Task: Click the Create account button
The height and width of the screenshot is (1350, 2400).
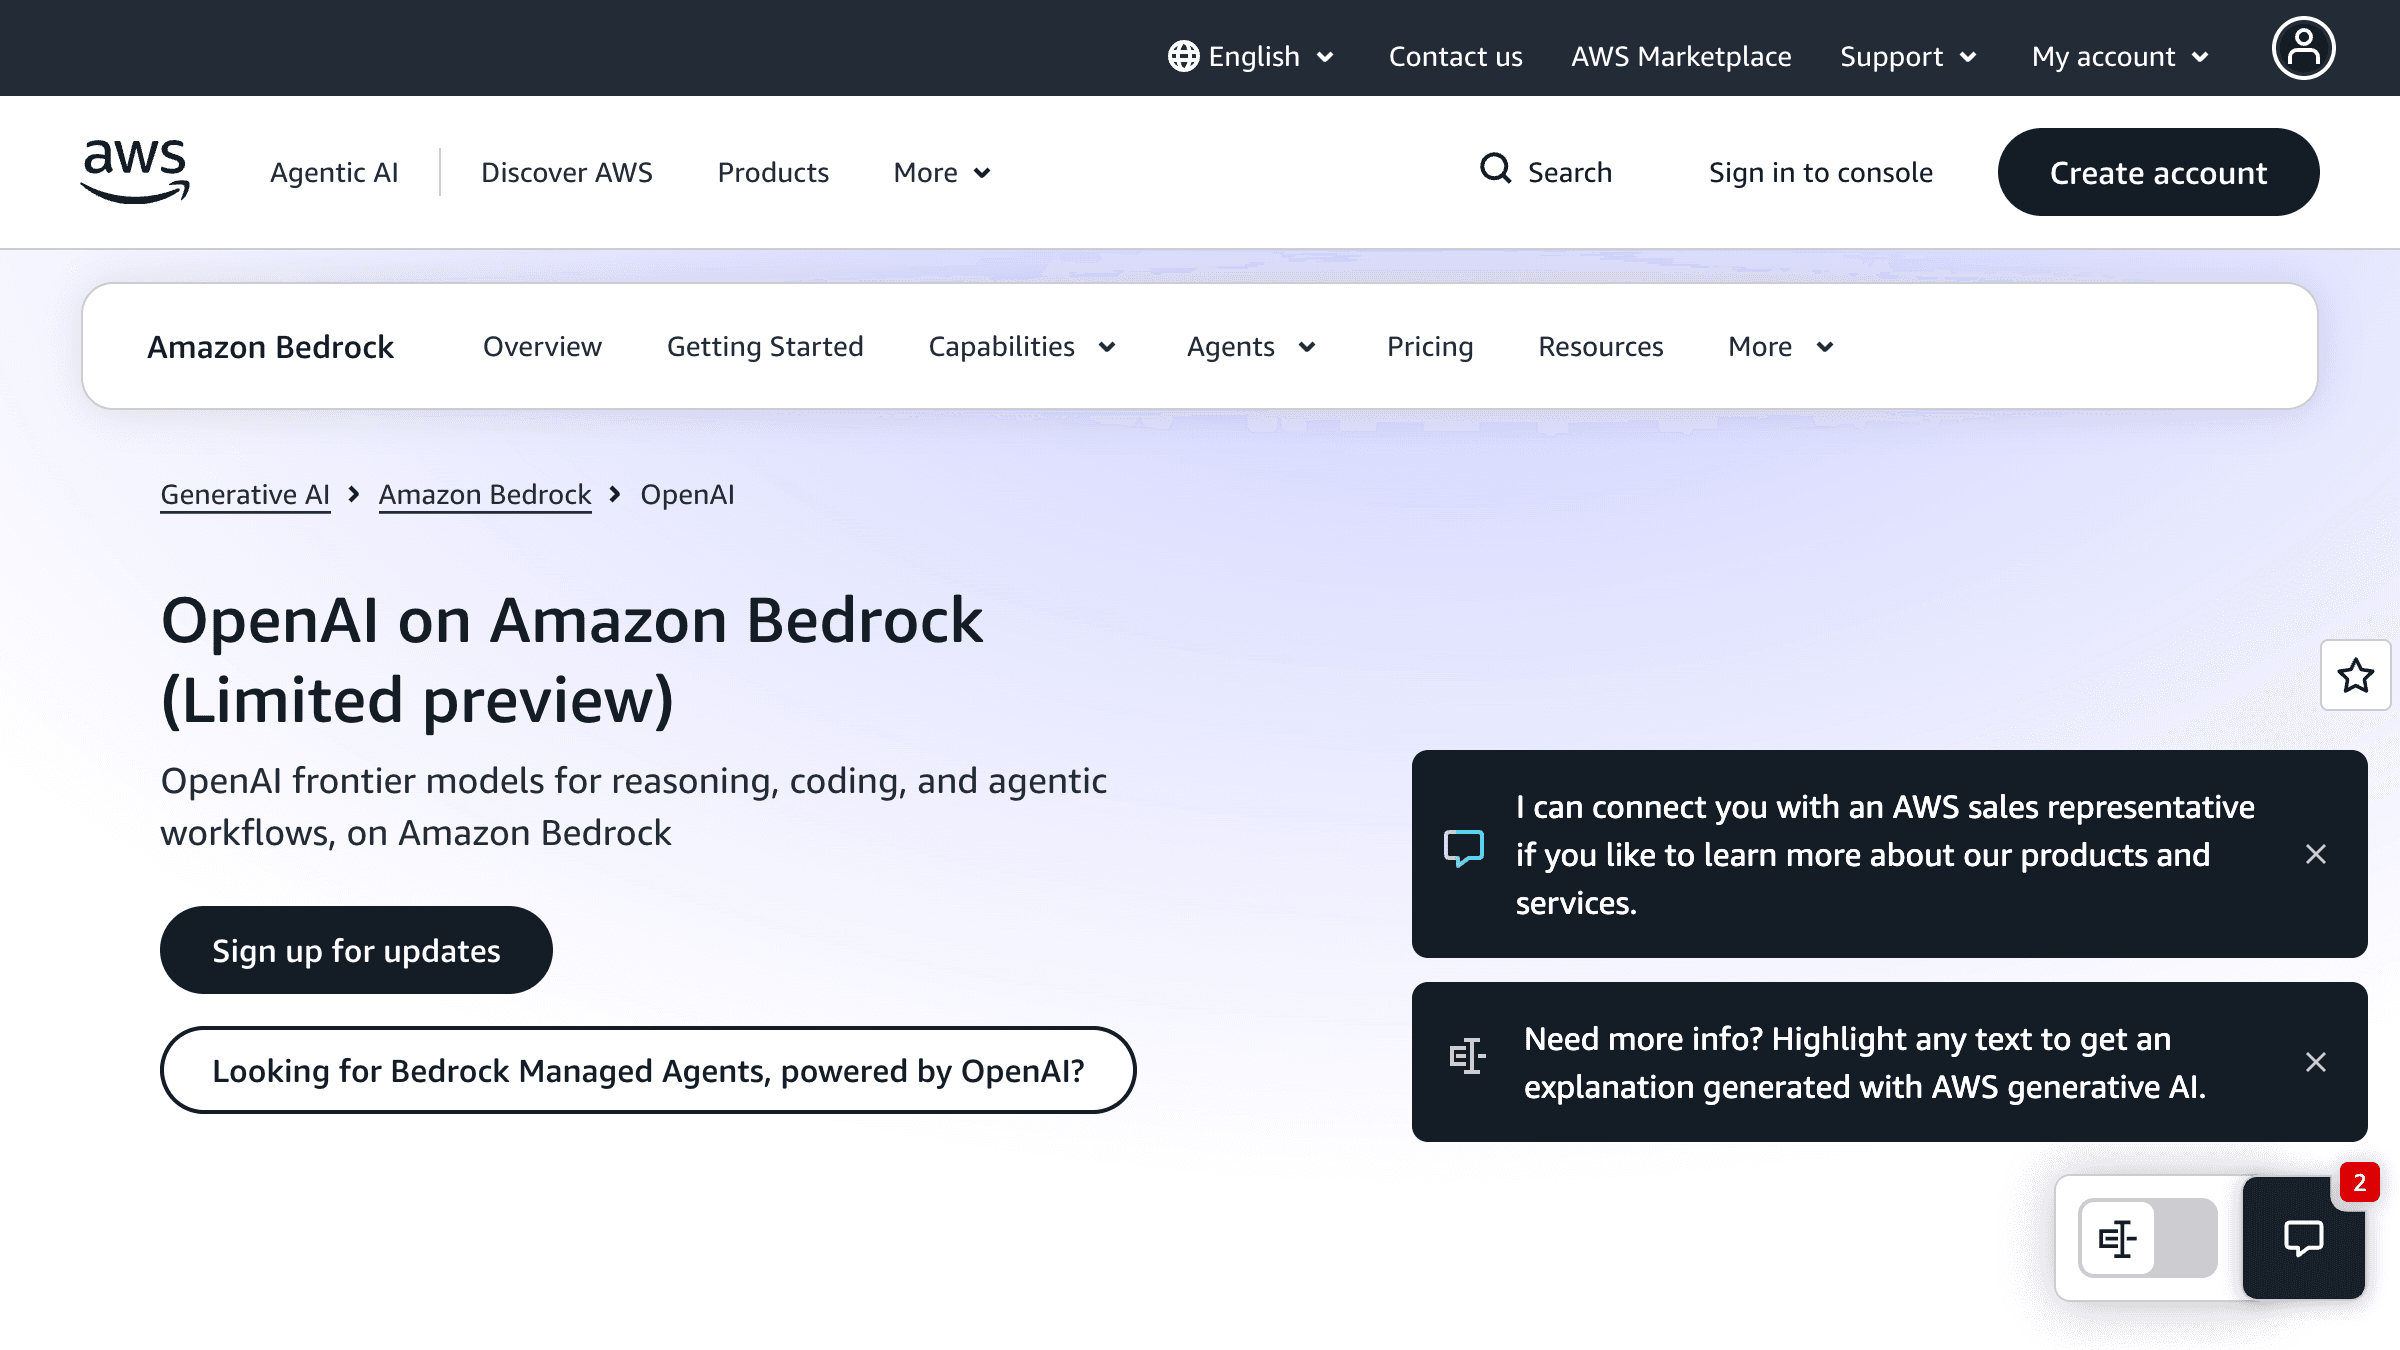Action: (2158, 172)
